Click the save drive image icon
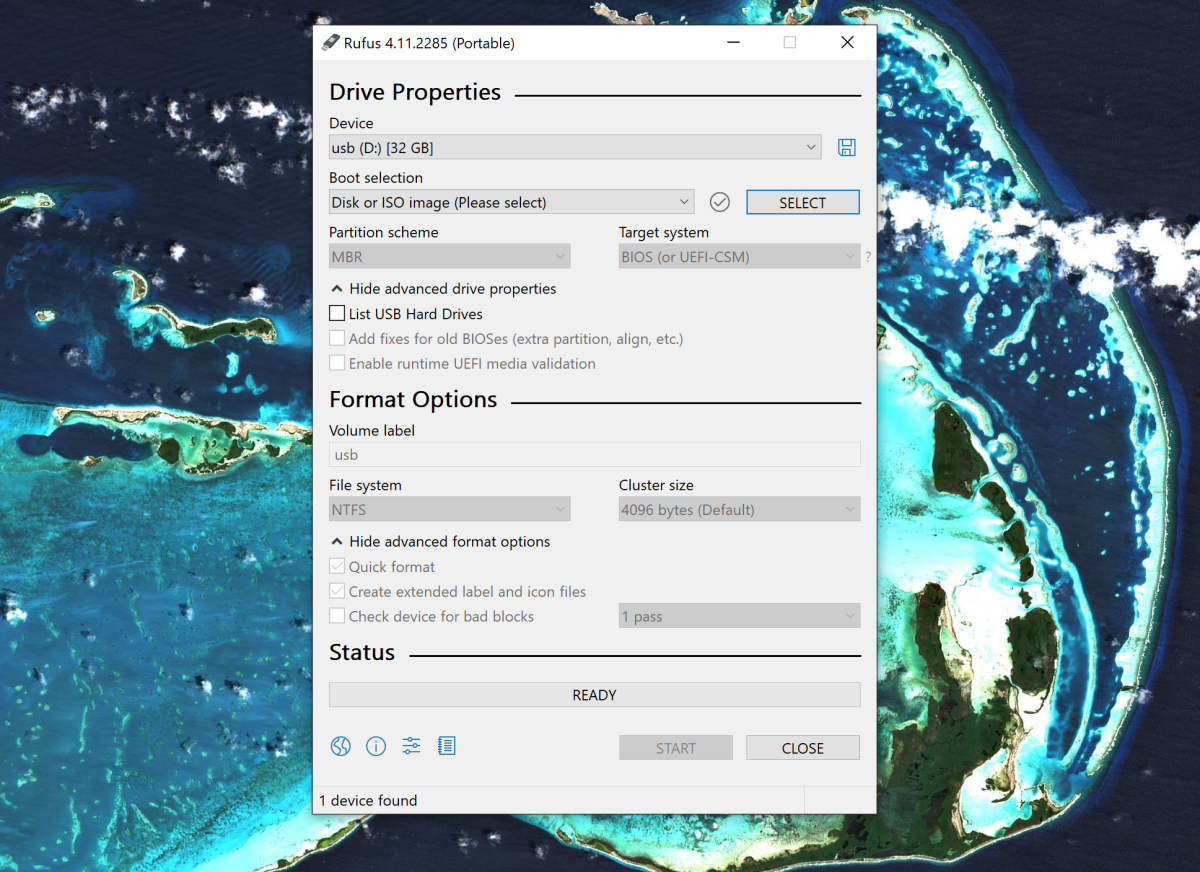Viewport: 1200px width, 872px height. pyautogui.click(x=846, y=148)
